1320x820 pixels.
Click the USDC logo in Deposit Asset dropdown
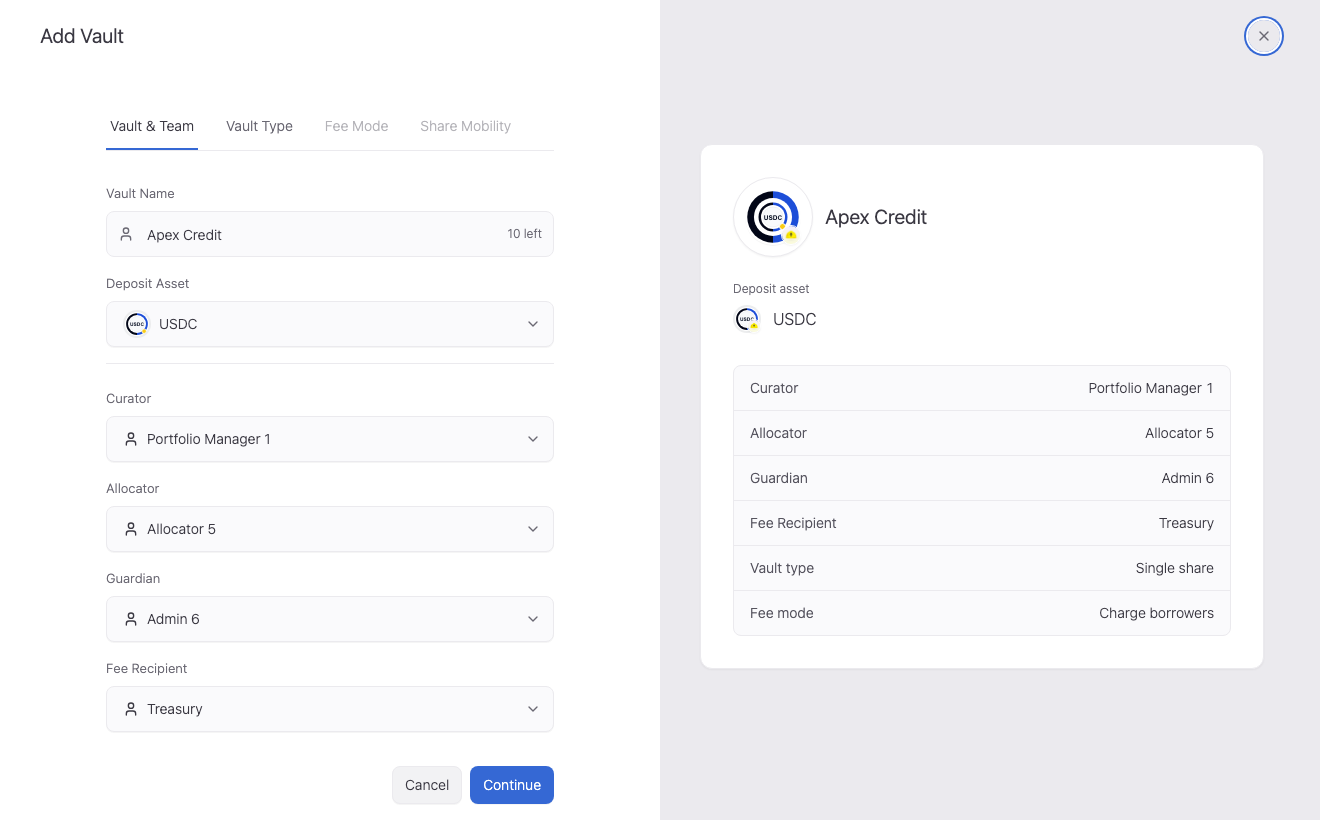coord(137,324)
